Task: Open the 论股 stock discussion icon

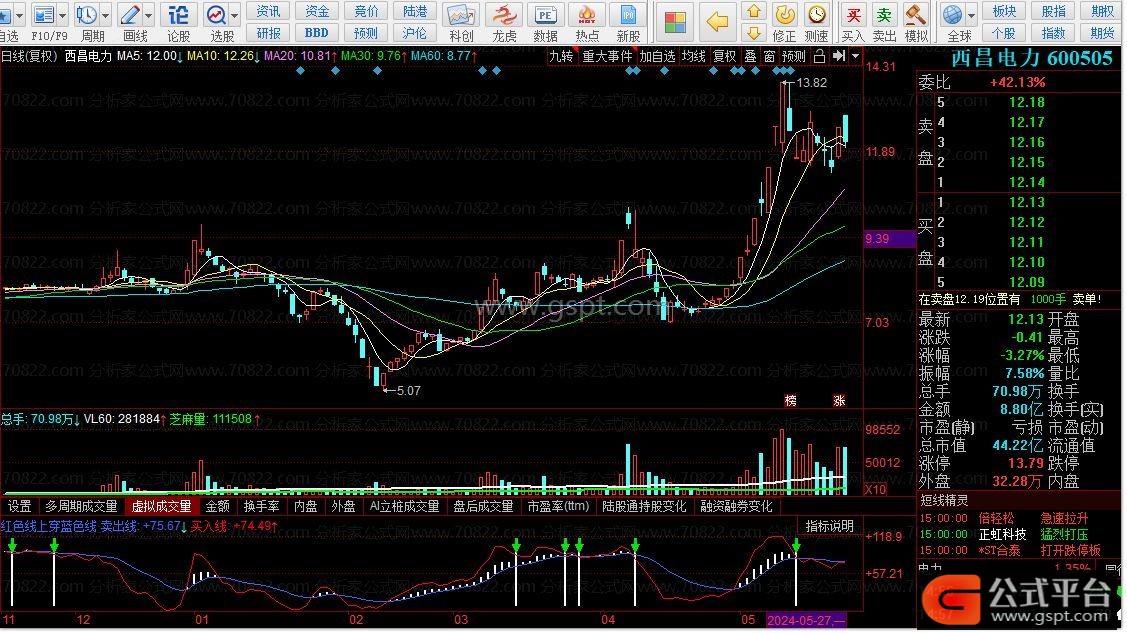Action: point(178,14)
